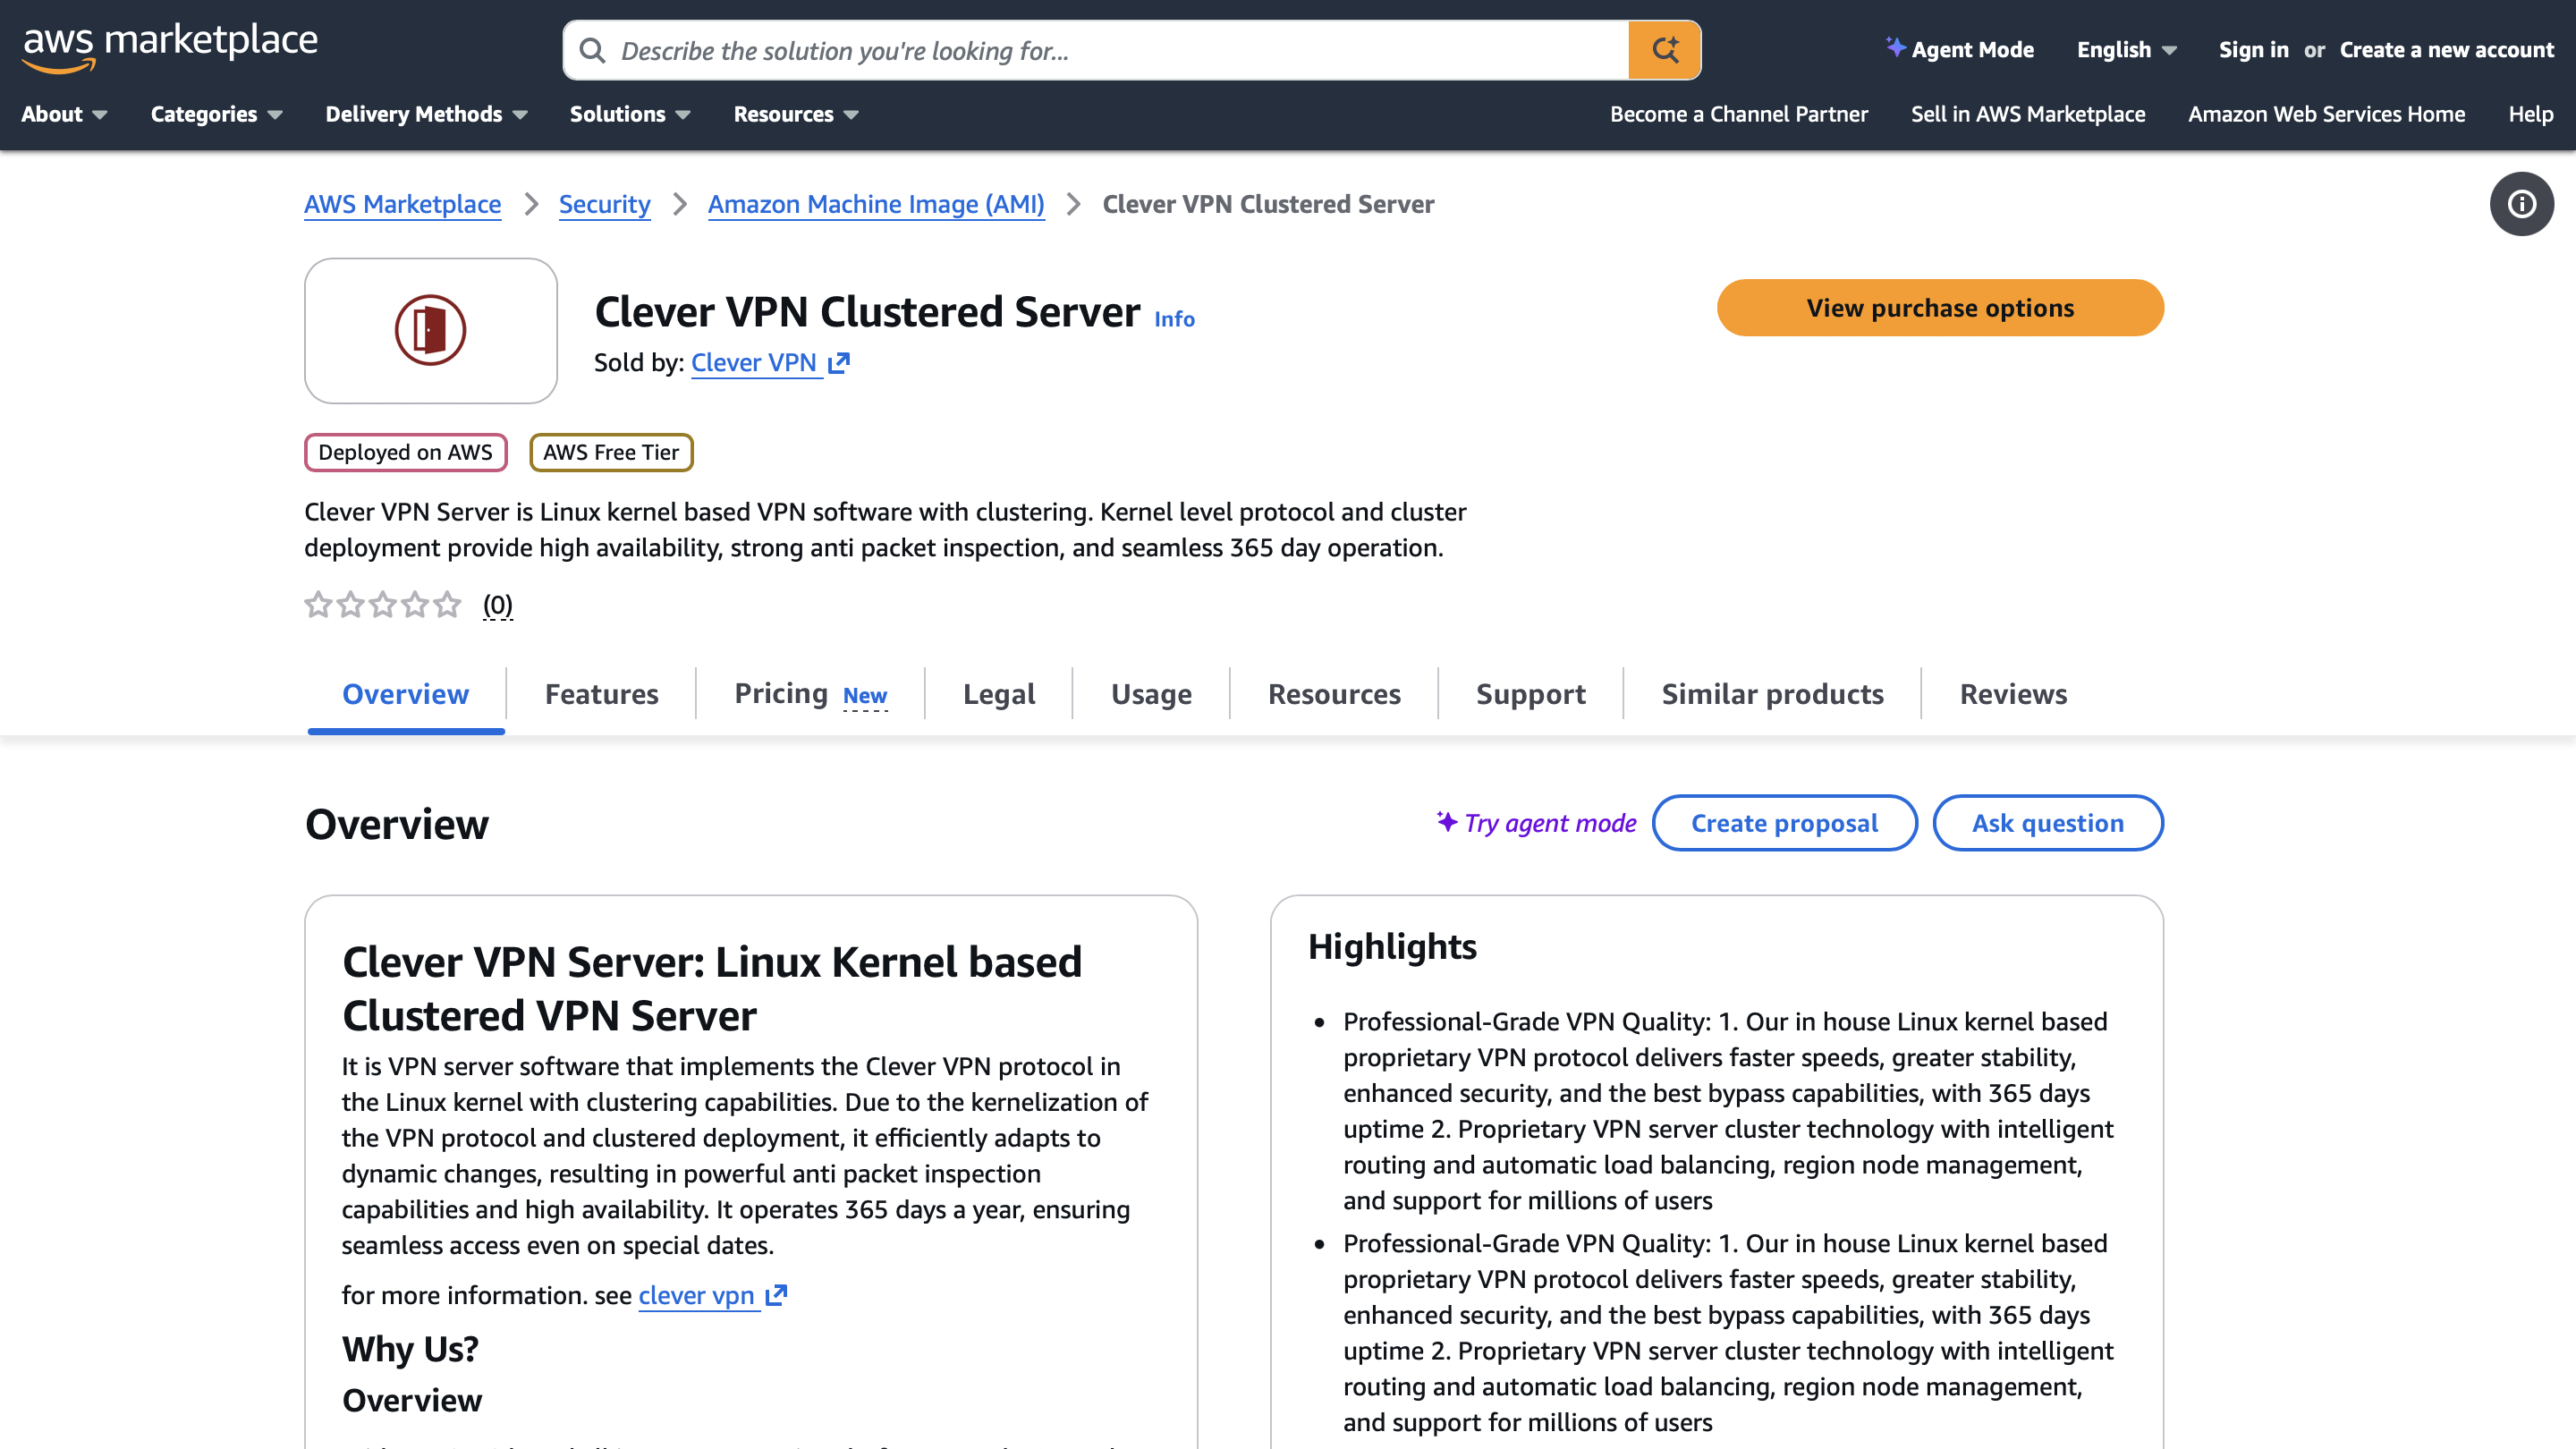Click the external link icon beside Clever VPN seller
Viewport: 2576px width, 1449px height.
[839, 363]
